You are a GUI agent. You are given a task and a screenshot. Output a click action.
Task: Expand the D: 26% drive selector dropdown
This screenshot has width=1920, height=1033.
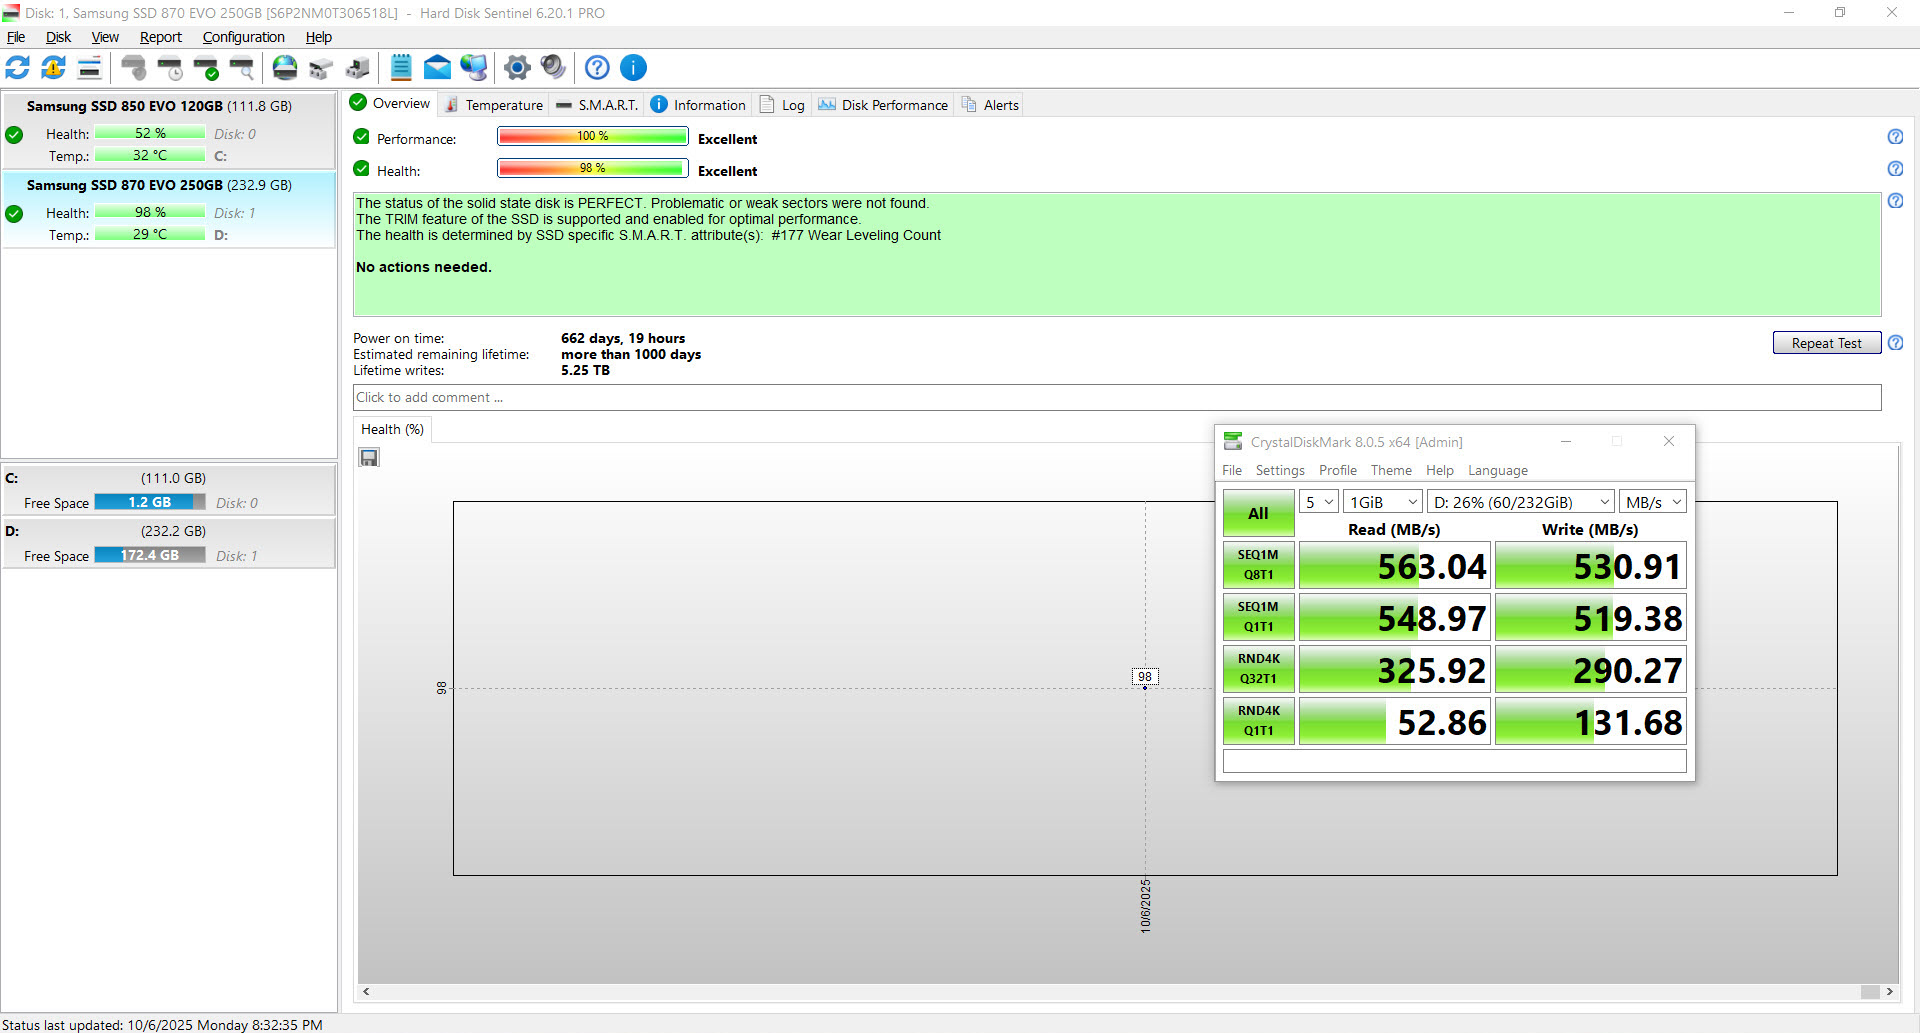click(1520, 502)
